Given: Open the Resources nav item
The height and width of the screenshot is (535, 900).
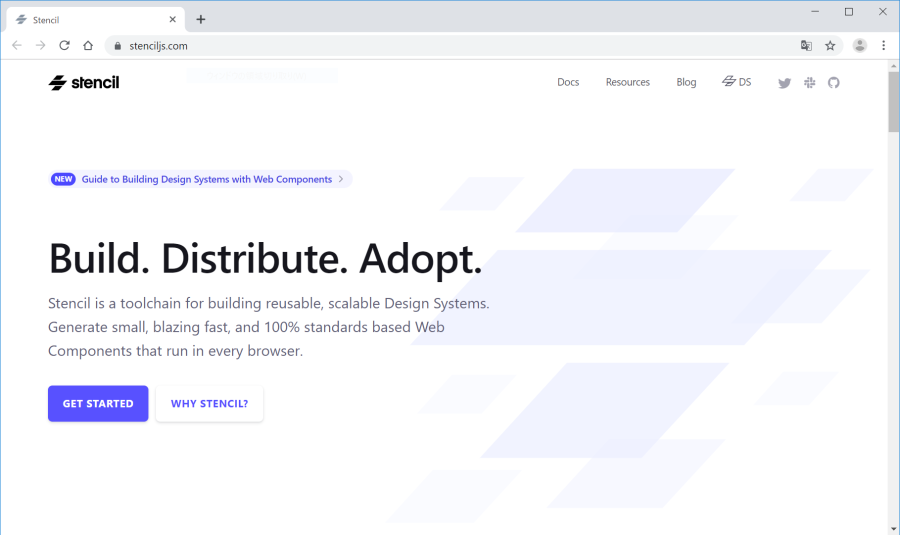Looking at the screenshot, I should click(x=628, y=82).
